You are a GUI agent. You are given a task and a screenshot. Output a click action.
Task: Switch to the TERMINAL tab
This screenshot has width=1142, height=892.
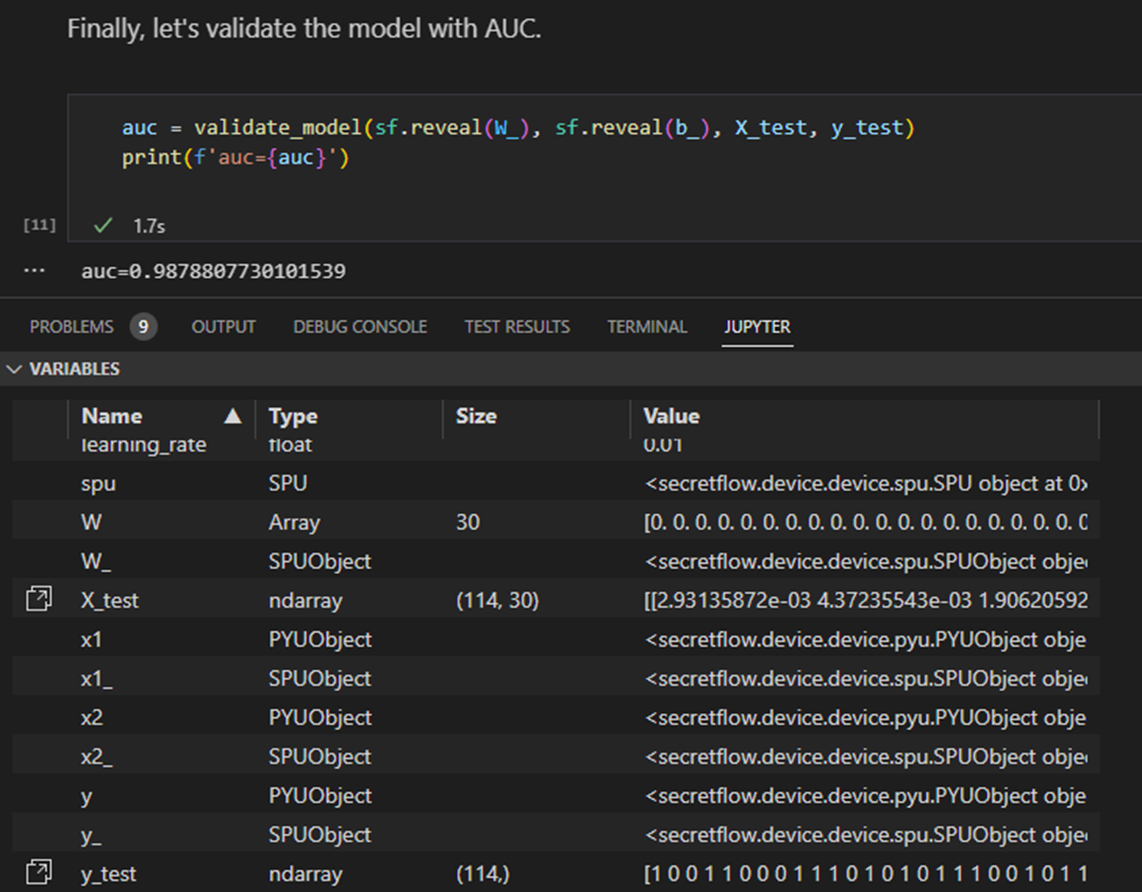[647, 326]
